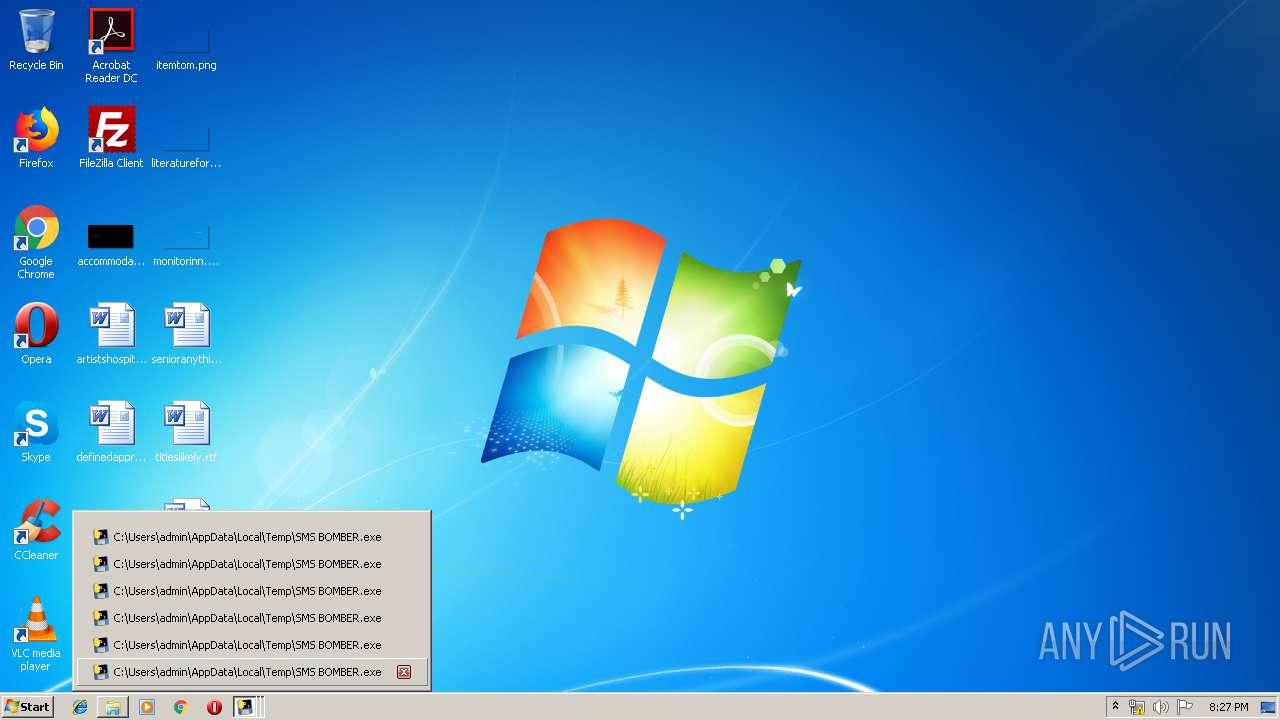Open the Action Center flag icon
Viewport: 1280px width, 720px height.
click(x=1185, y=707)
